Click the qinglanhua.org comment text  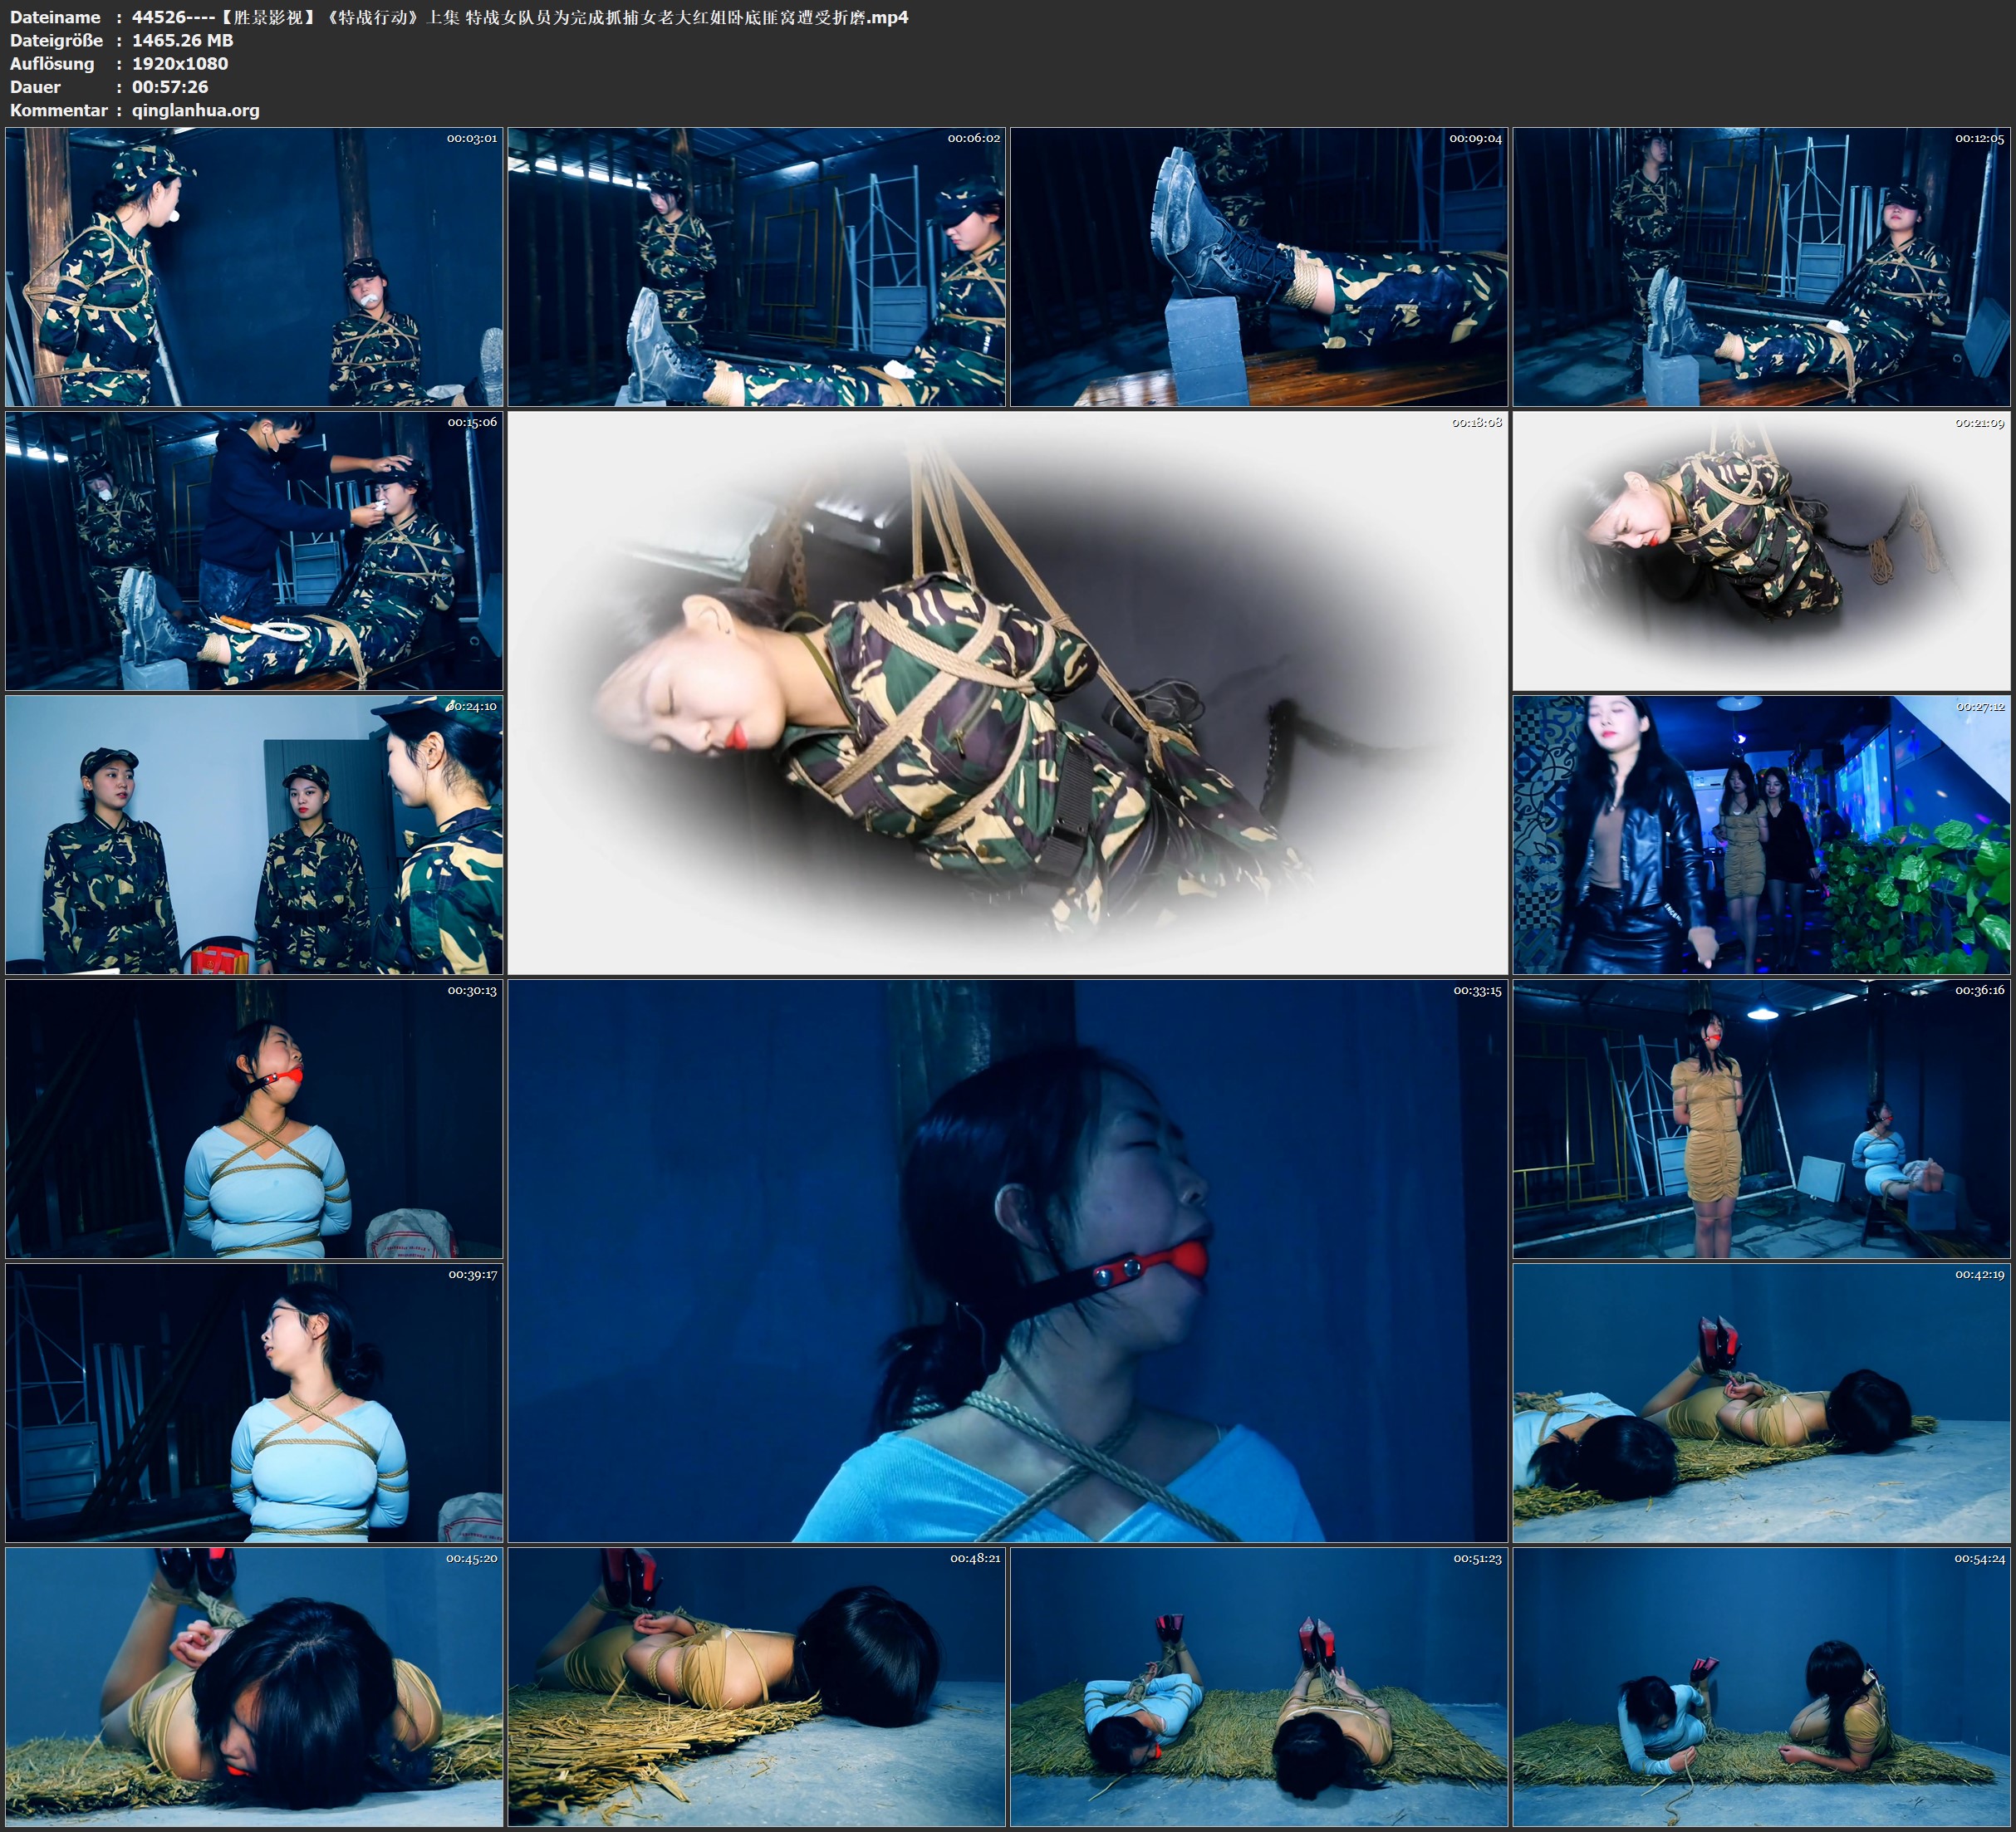click(x=196, y=110)
